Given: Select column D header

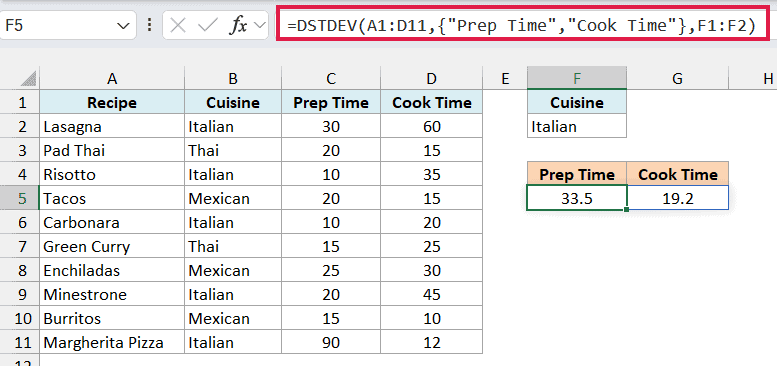Looking at the screenshot, I should click(x=432, y=78).
